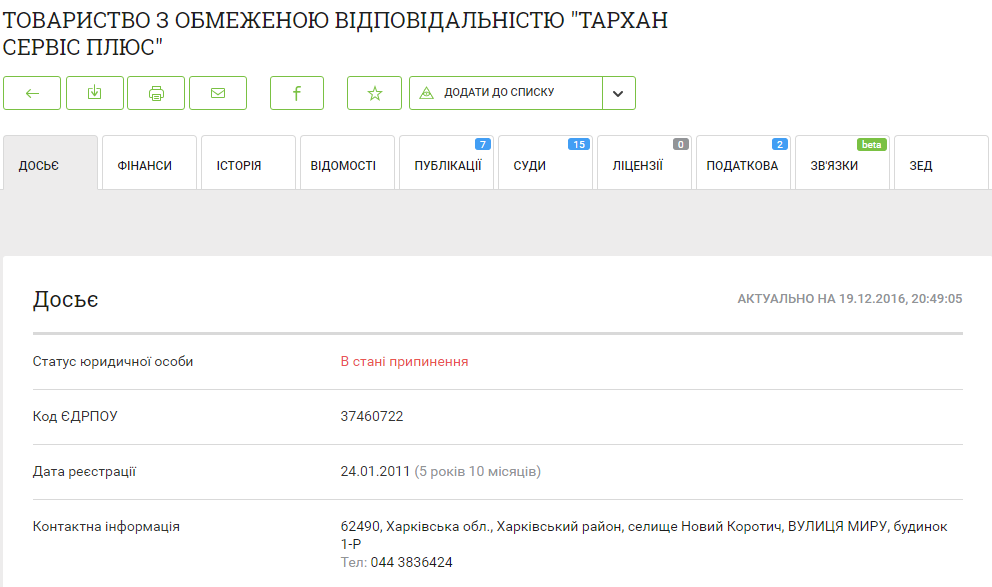992x587 pixels.
Task: Share the page on Facebook
Action: 297,93
